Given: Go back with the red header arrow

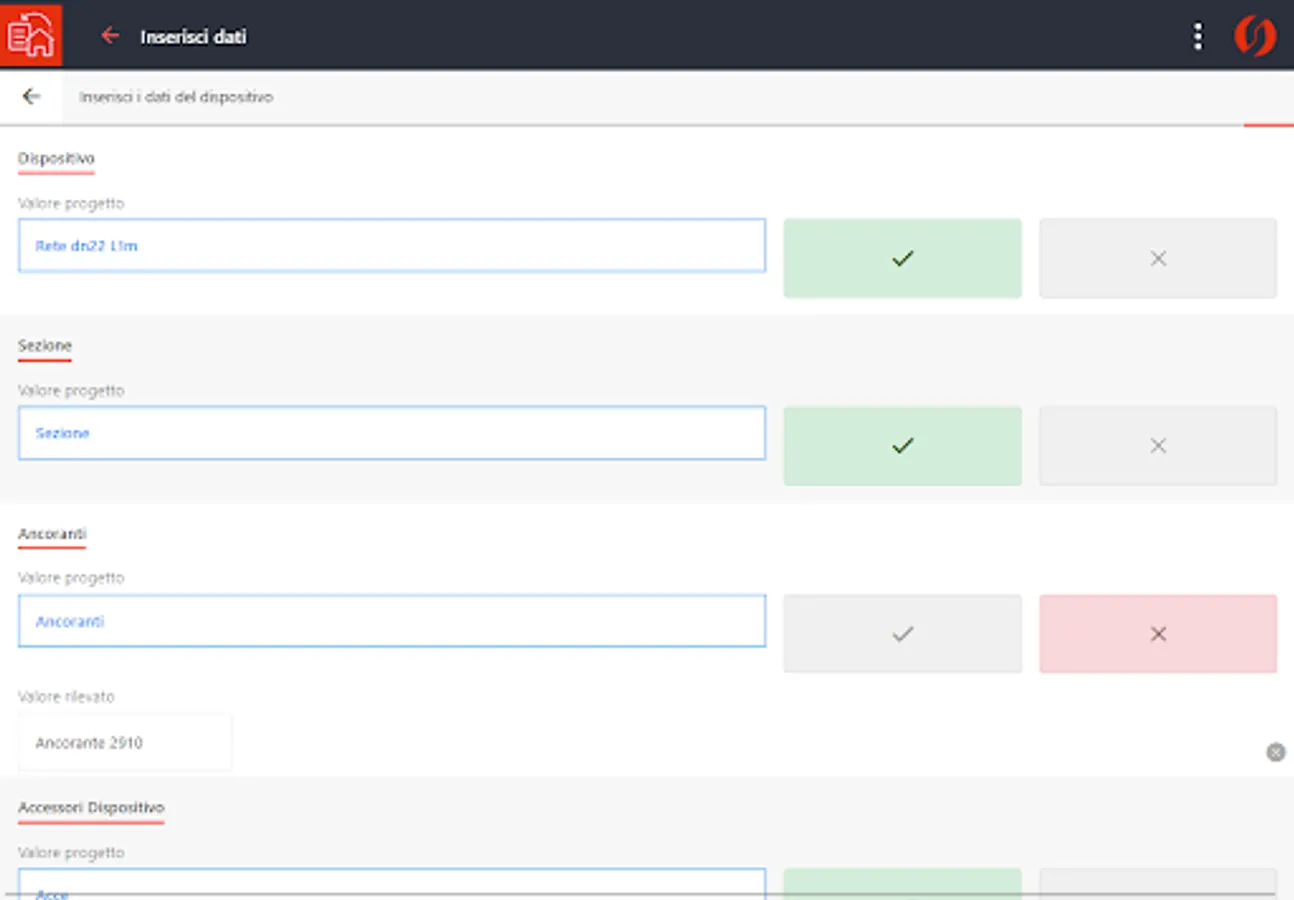Looking at the screenshot, I should point(110,36).
